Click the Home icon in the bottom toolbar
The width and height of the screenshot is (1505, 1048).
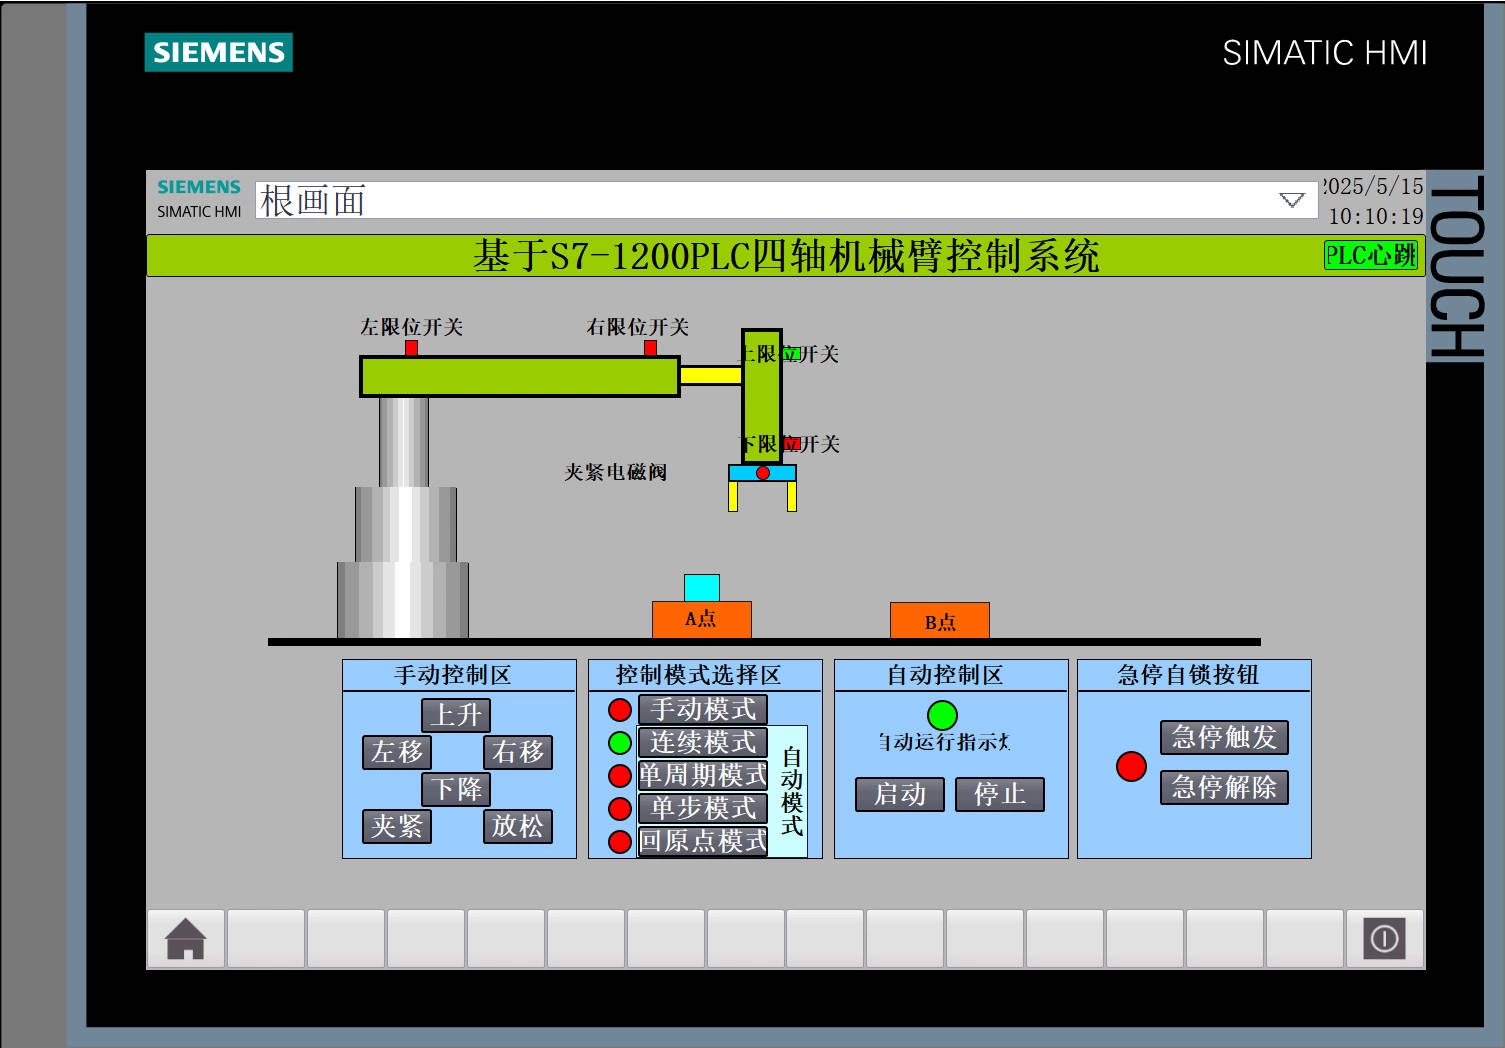click(186, 938)
